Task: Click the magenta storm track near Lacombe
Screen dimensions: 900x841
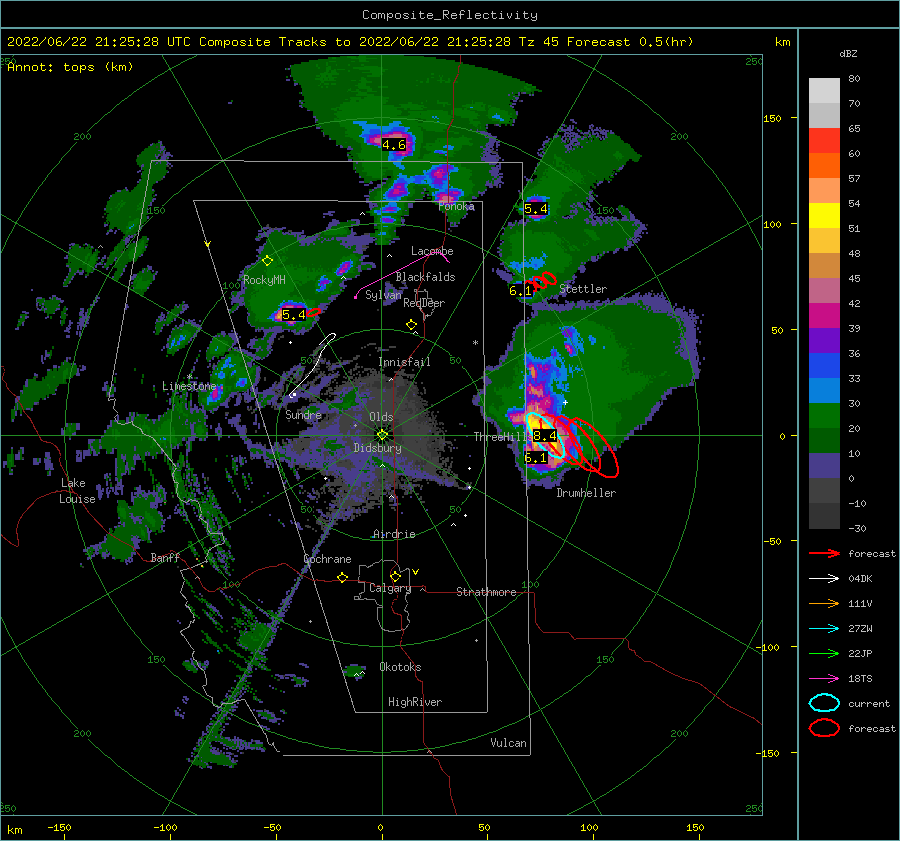Action: pyautogui.click(x=402, y=274)
